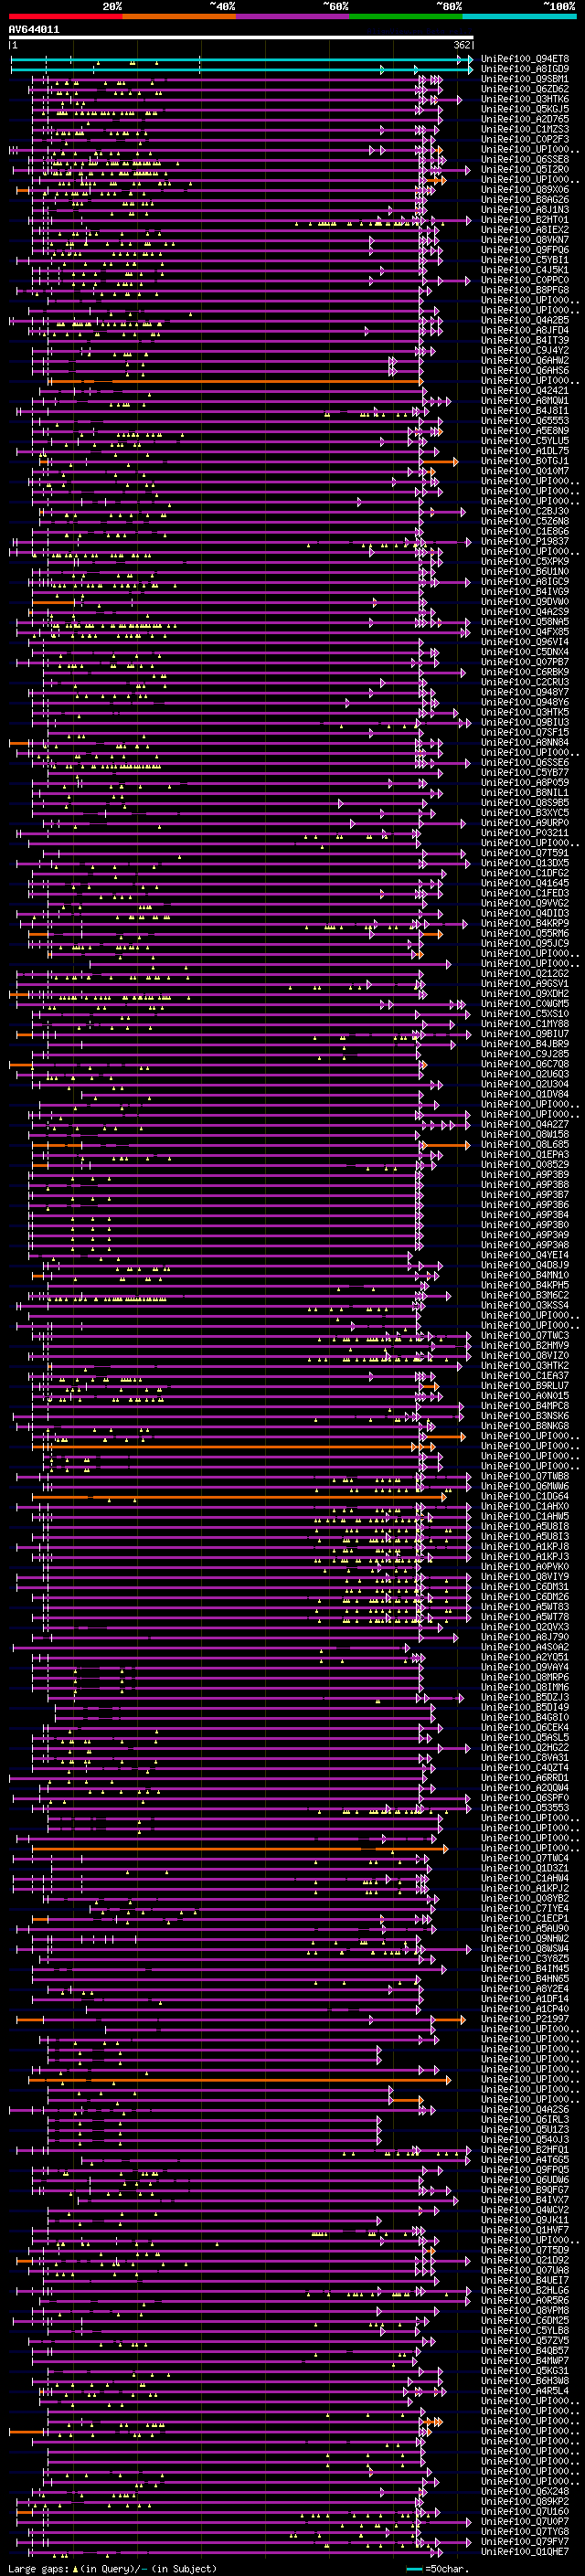This screenshot has height=2576, width=585.
Task: Select hit label UniRef100_B4KRP9
Action: click(525, 923)
